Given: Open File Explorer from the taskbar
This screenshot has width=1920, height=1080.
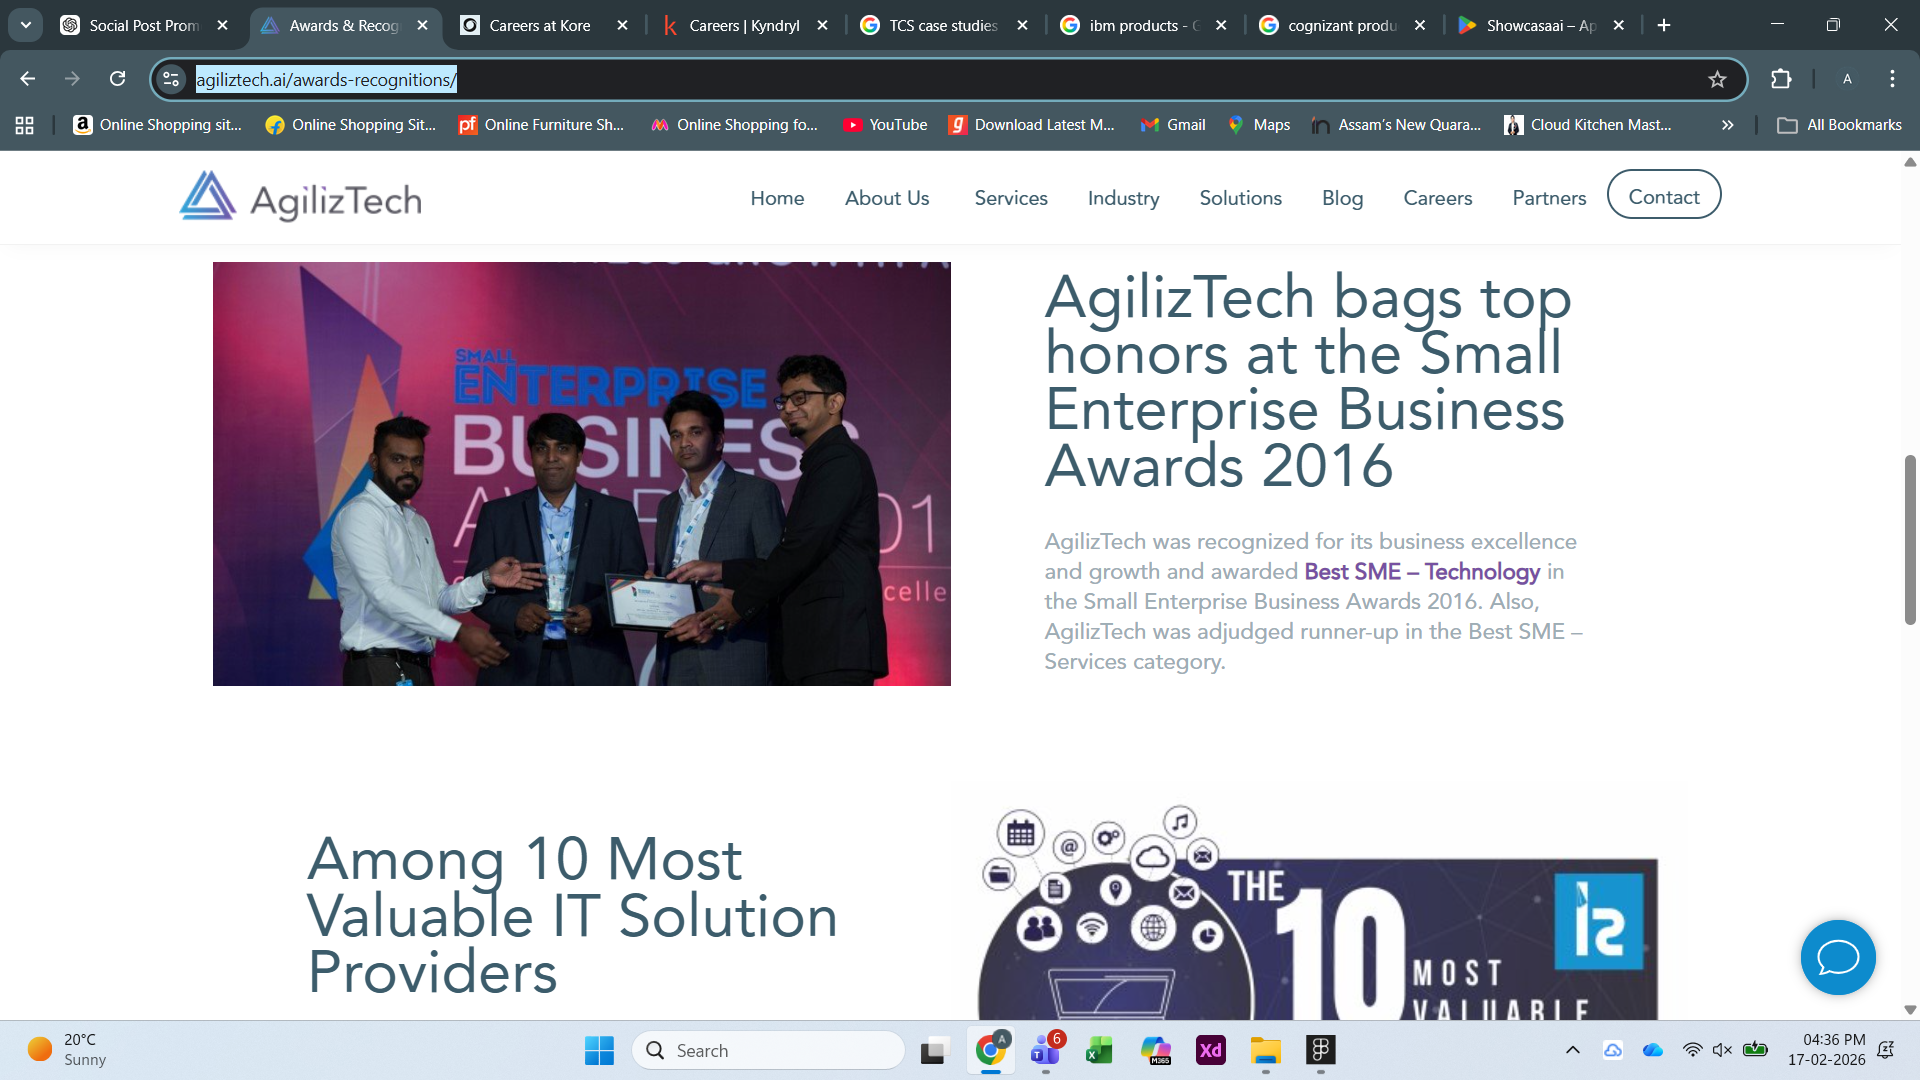Looking at the screenshot, I should pos(1266,1050).
